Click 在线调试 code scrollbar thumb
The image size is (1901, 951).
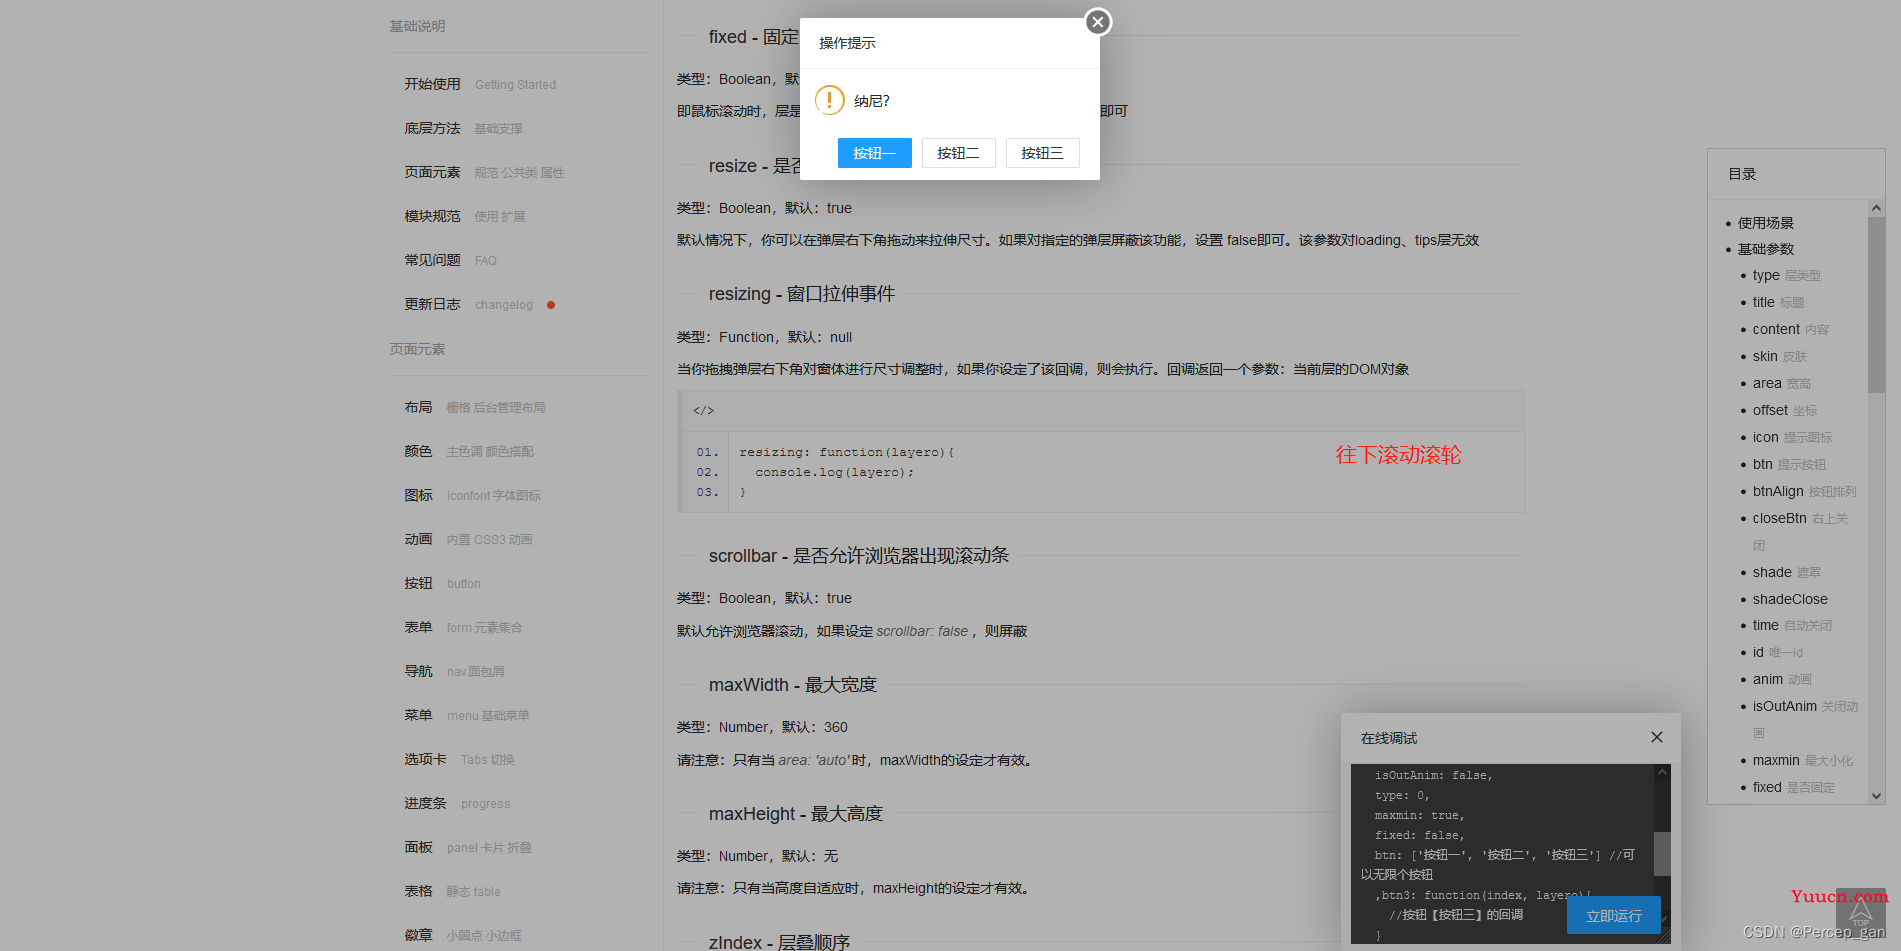[x=1662, y=854]
